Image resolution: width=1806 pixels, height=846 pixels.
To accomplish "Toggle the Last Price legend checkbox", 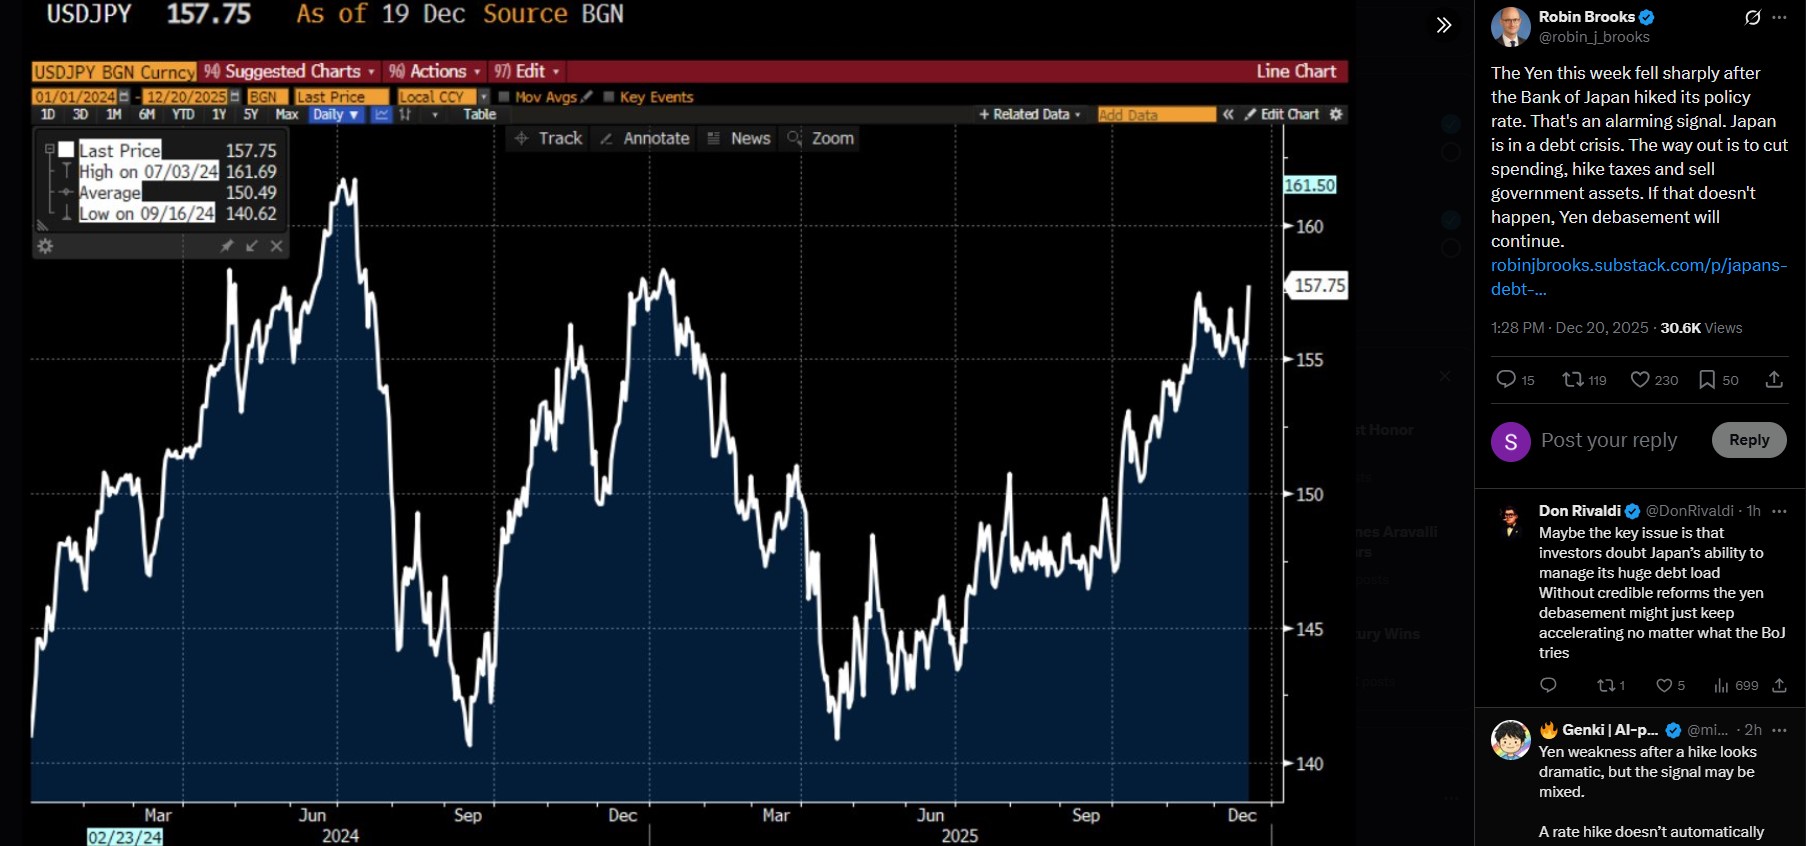I will pos(67,150).
